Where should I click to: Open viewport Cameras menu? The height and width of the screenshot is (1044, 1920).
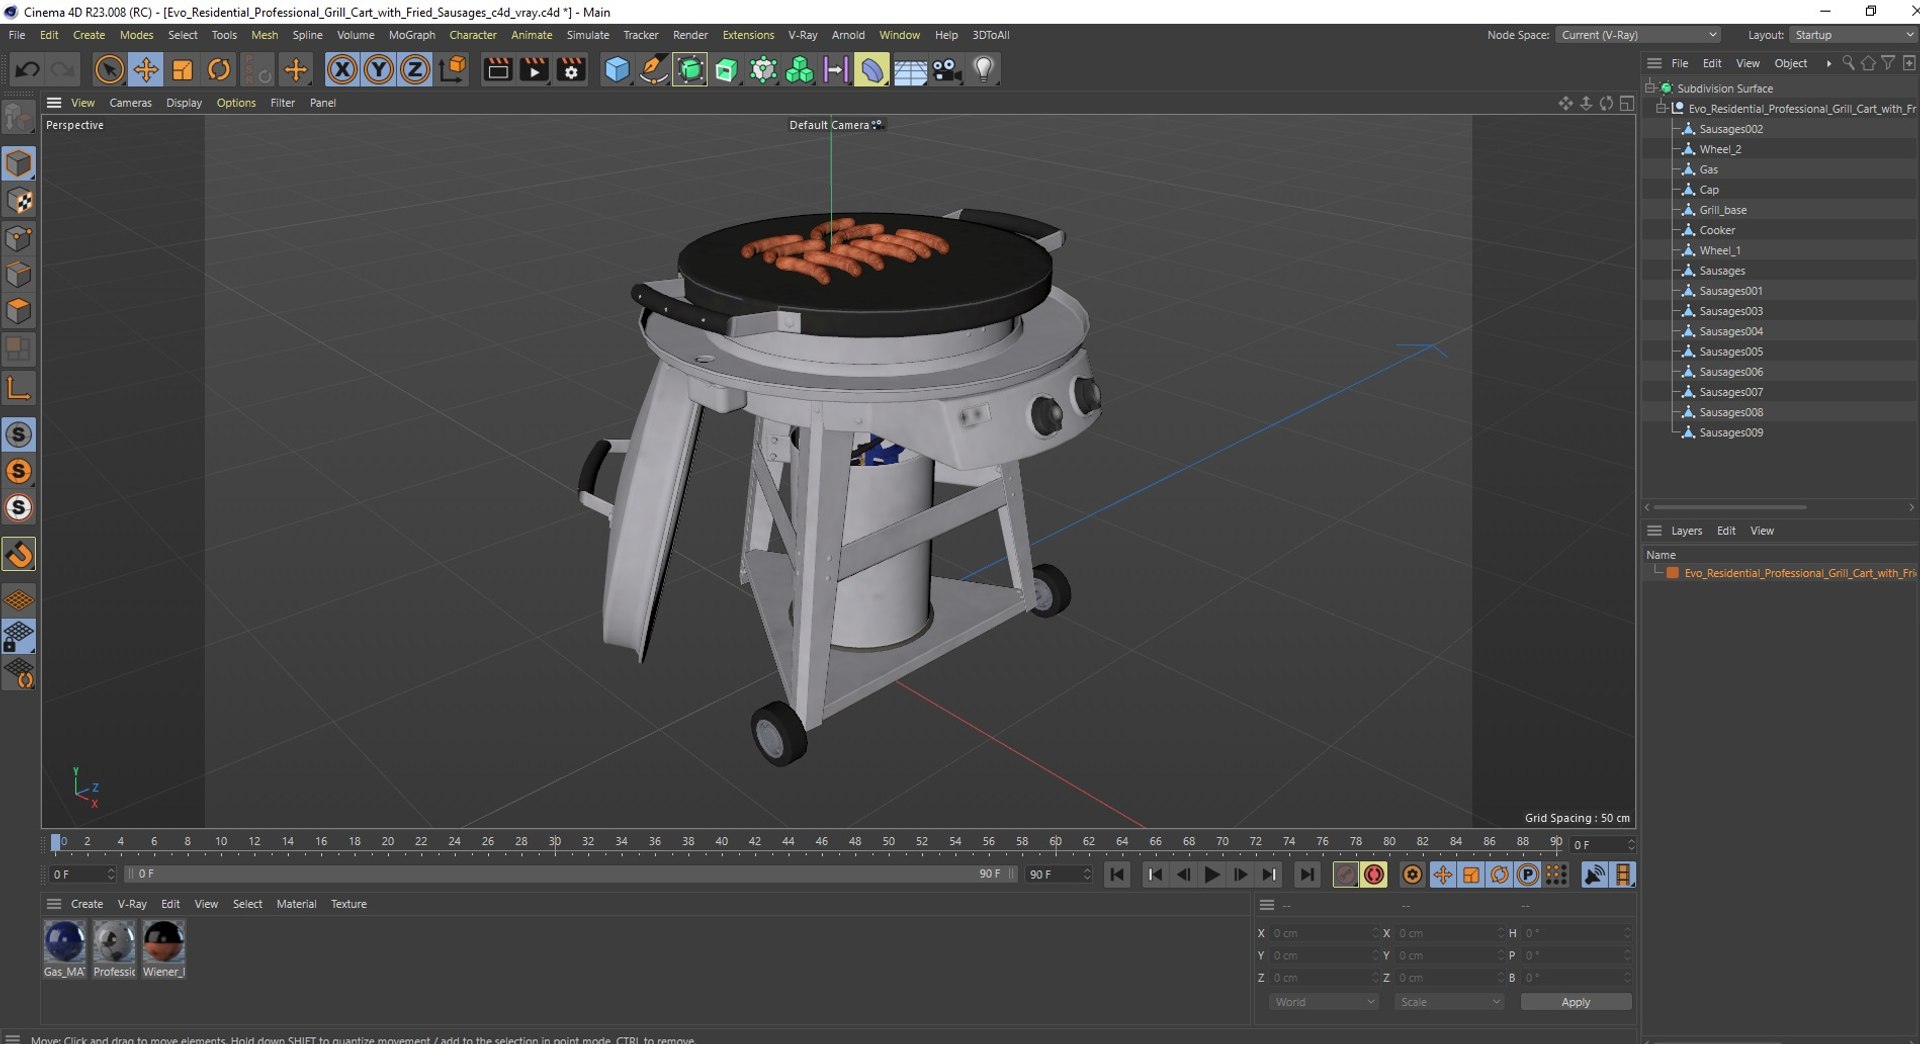click(x=130, y=103)
